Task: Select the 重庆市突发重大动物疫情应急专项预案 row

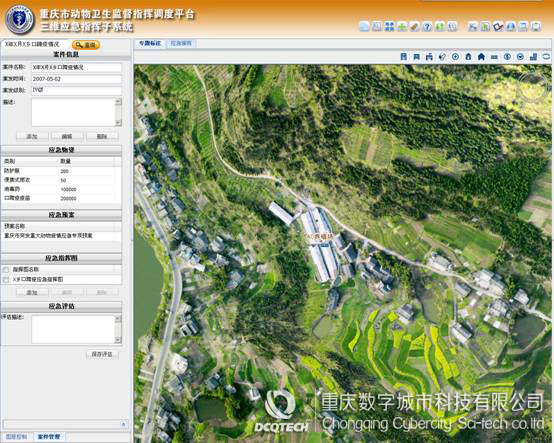Action: 61,236
